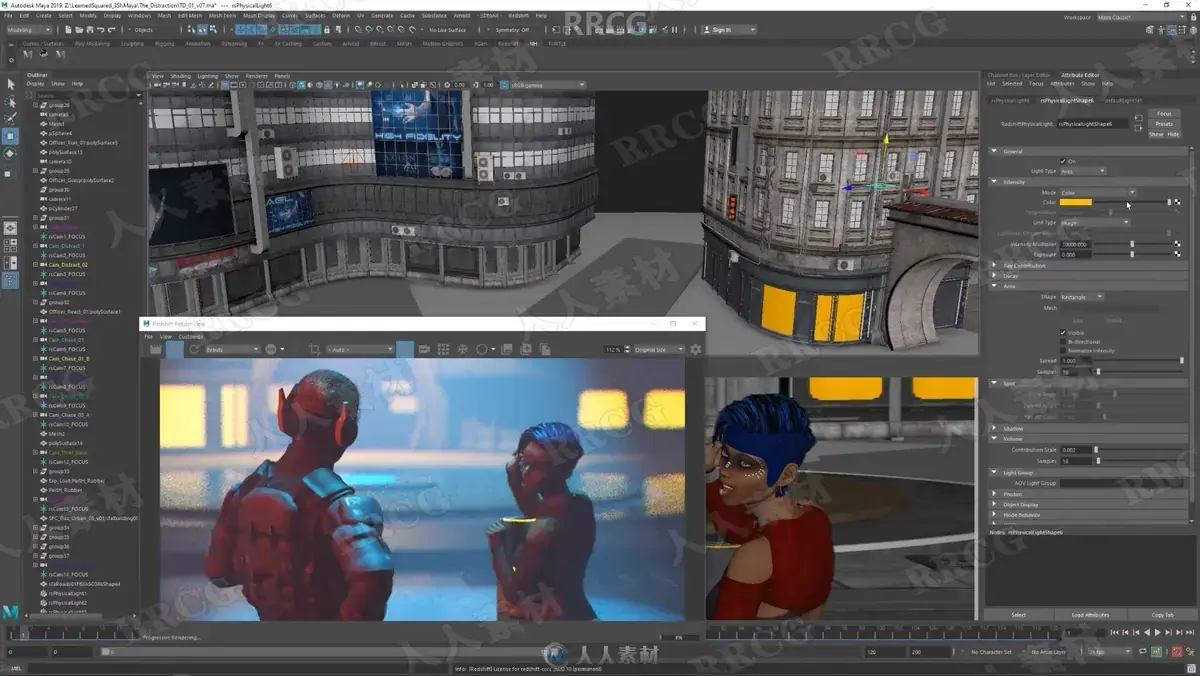Click the Copy Tab button
The width and height of the screenshot is (1200, 676).
click(x=1162, y=615)
